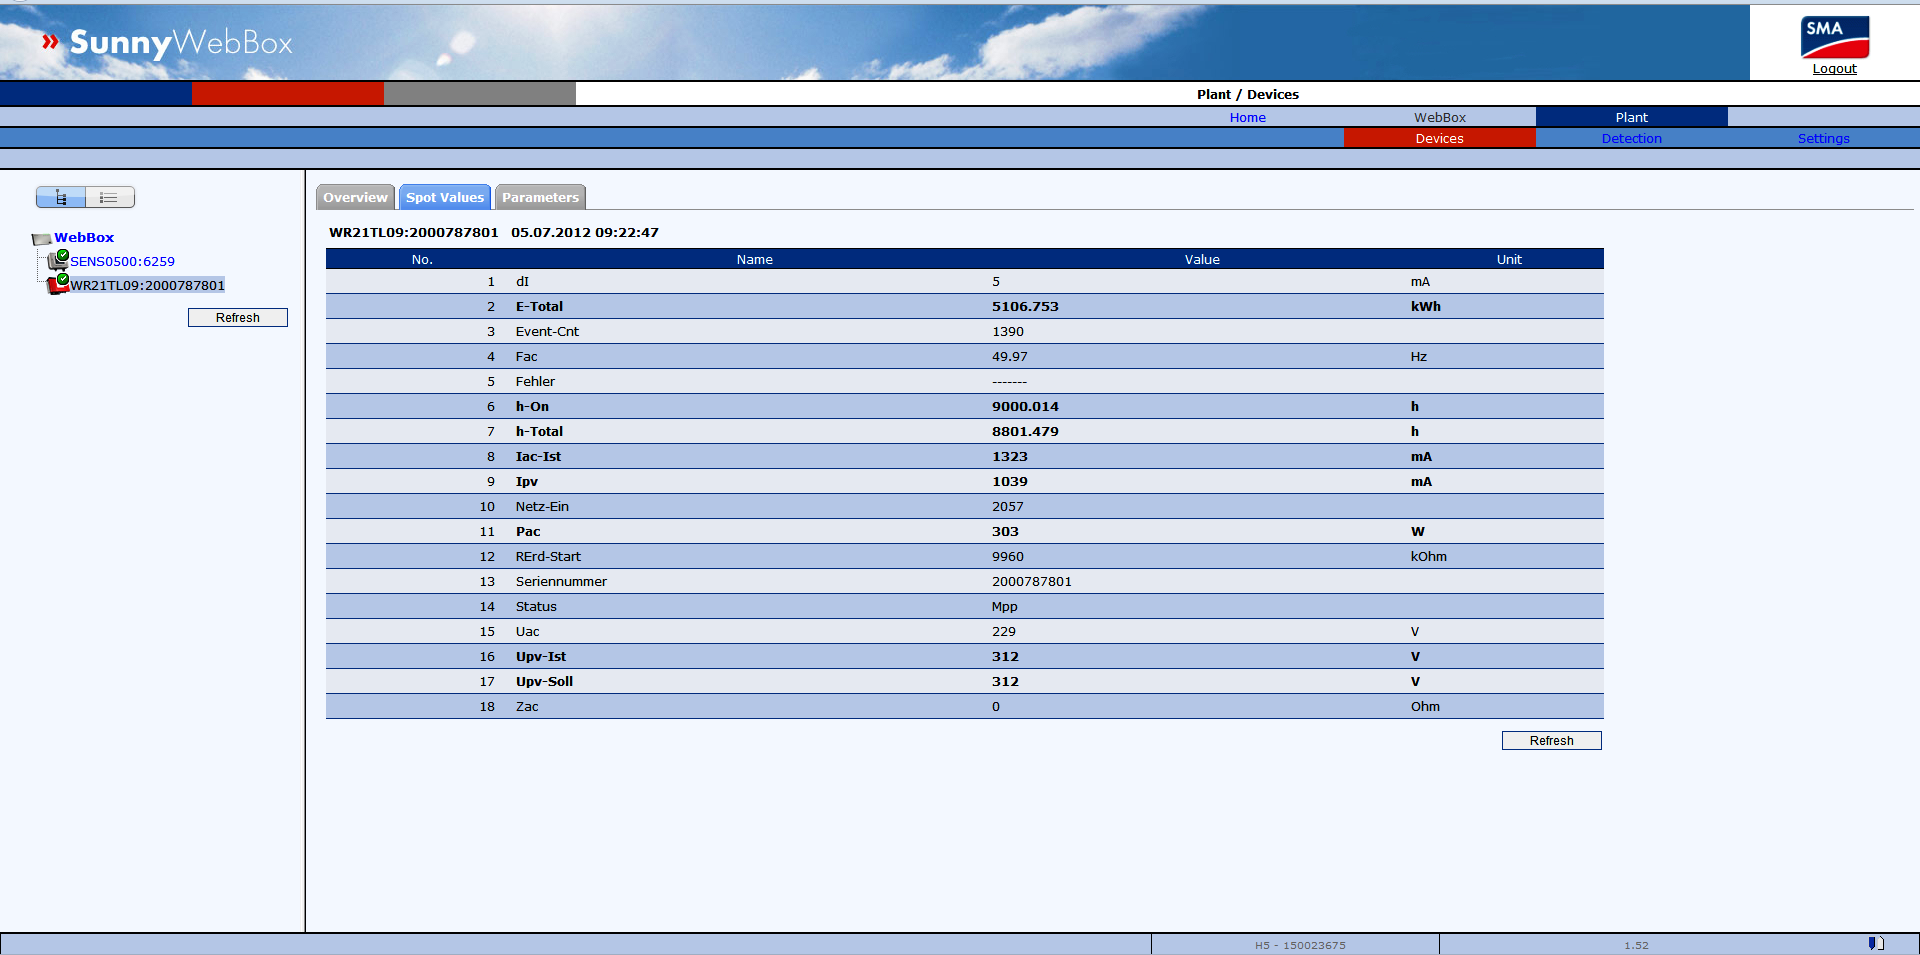
Task: Click the status icon in bottom bar
Action: tap(1876, 944)
